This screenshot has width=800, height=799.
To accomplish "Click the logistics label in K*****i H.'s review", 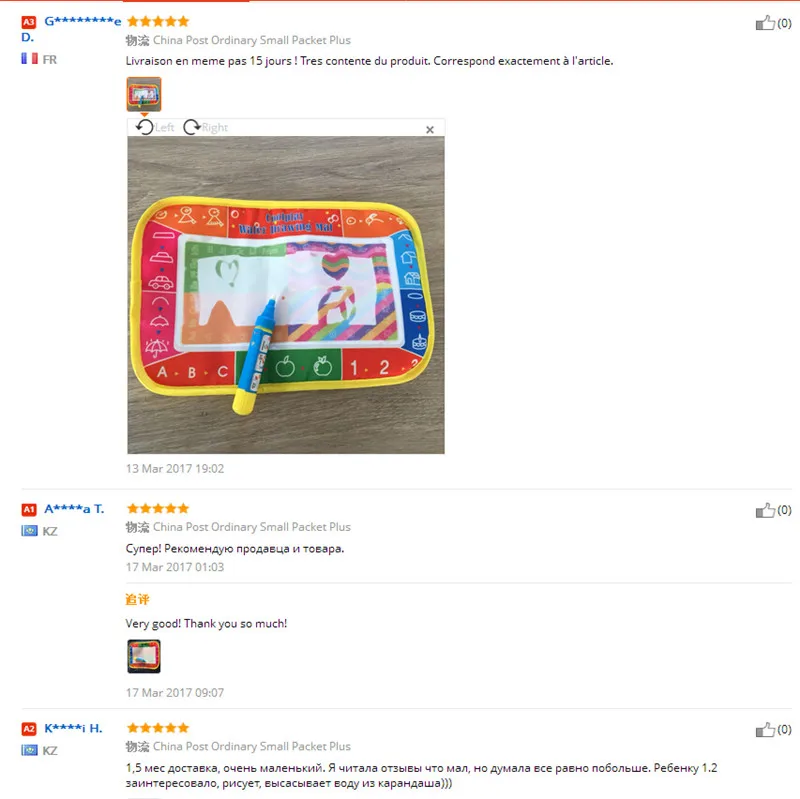I will 238,746.
